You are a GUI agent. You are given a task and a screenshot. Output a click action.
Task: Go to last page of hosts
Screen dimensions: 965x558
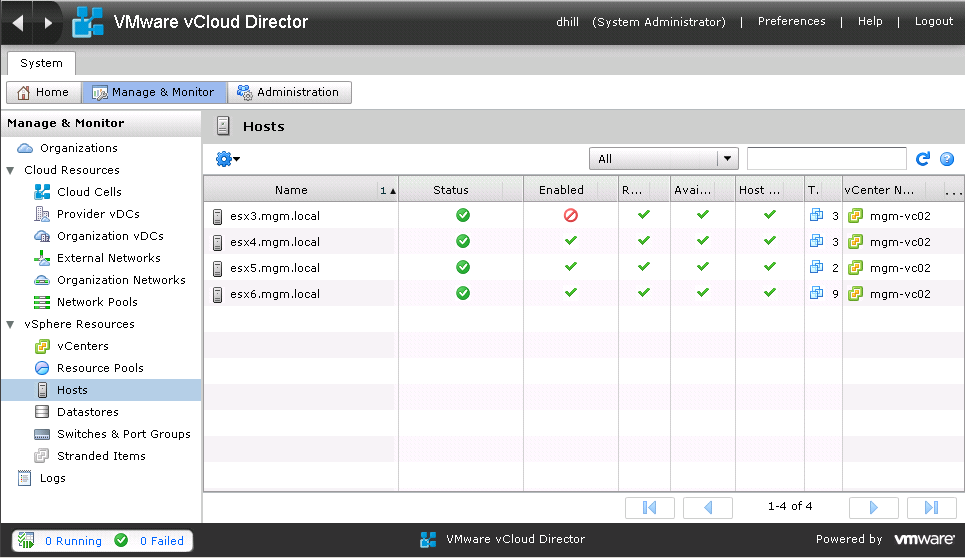tap(932, 508)
